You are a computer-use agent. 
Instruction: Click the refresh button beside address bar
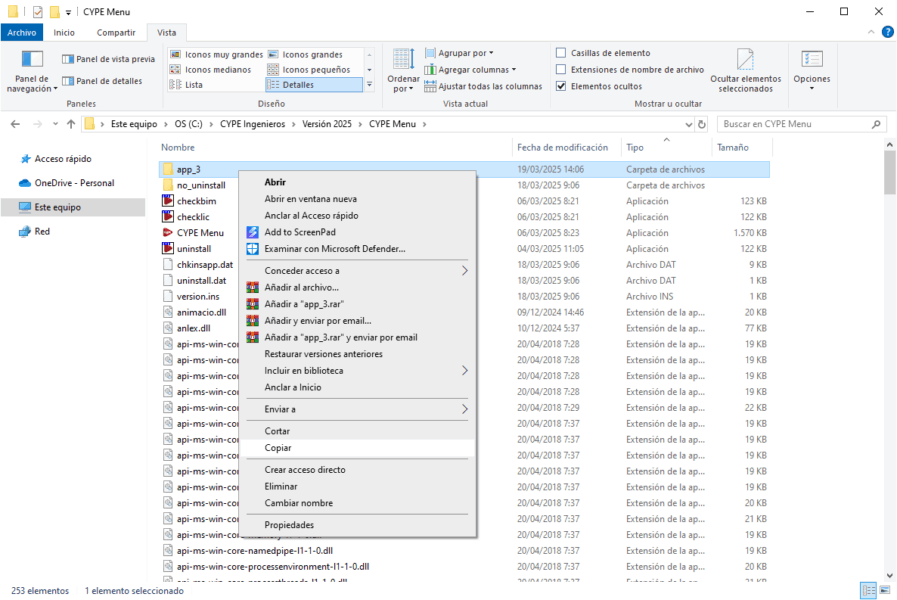(702, 125)
